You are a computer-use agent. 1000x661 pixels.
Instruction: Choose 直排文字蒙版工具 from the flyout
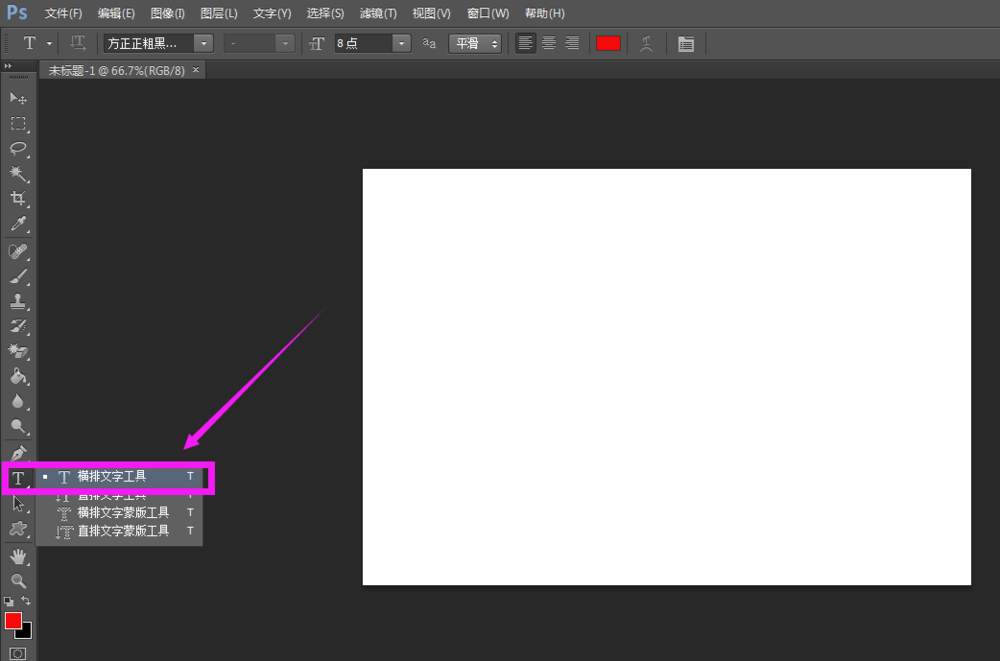123,531
